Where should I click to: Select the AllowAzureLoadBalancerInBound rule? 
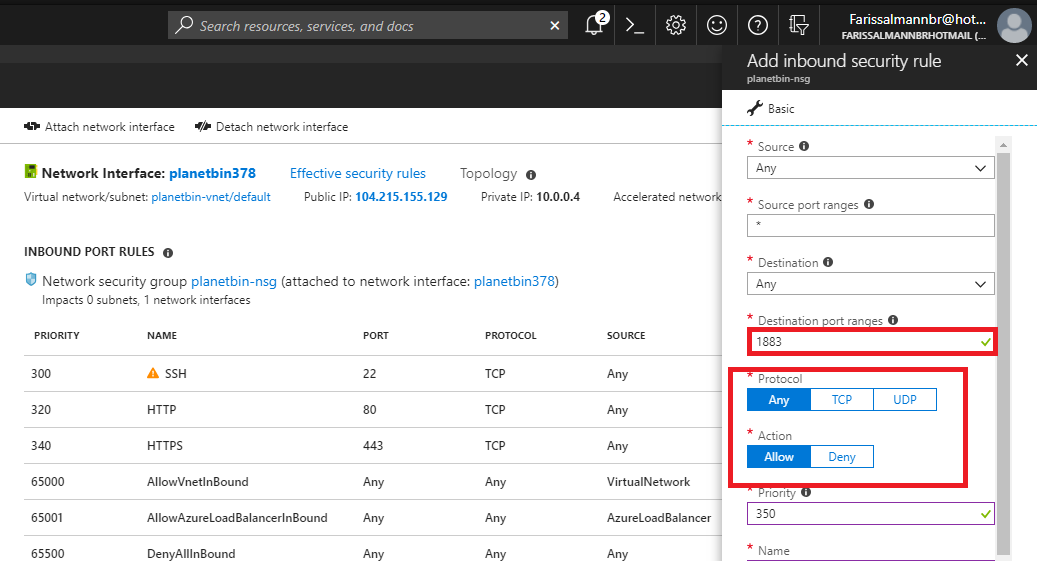[237, 518]
